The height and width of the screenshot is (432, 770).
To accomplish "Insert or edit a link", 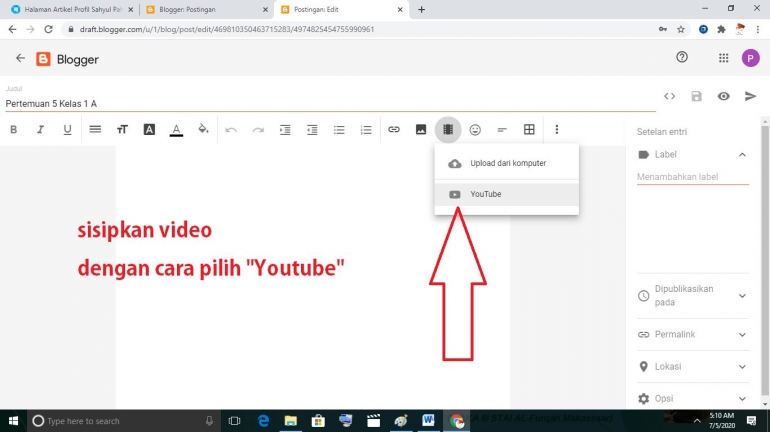I will [394, 130].
